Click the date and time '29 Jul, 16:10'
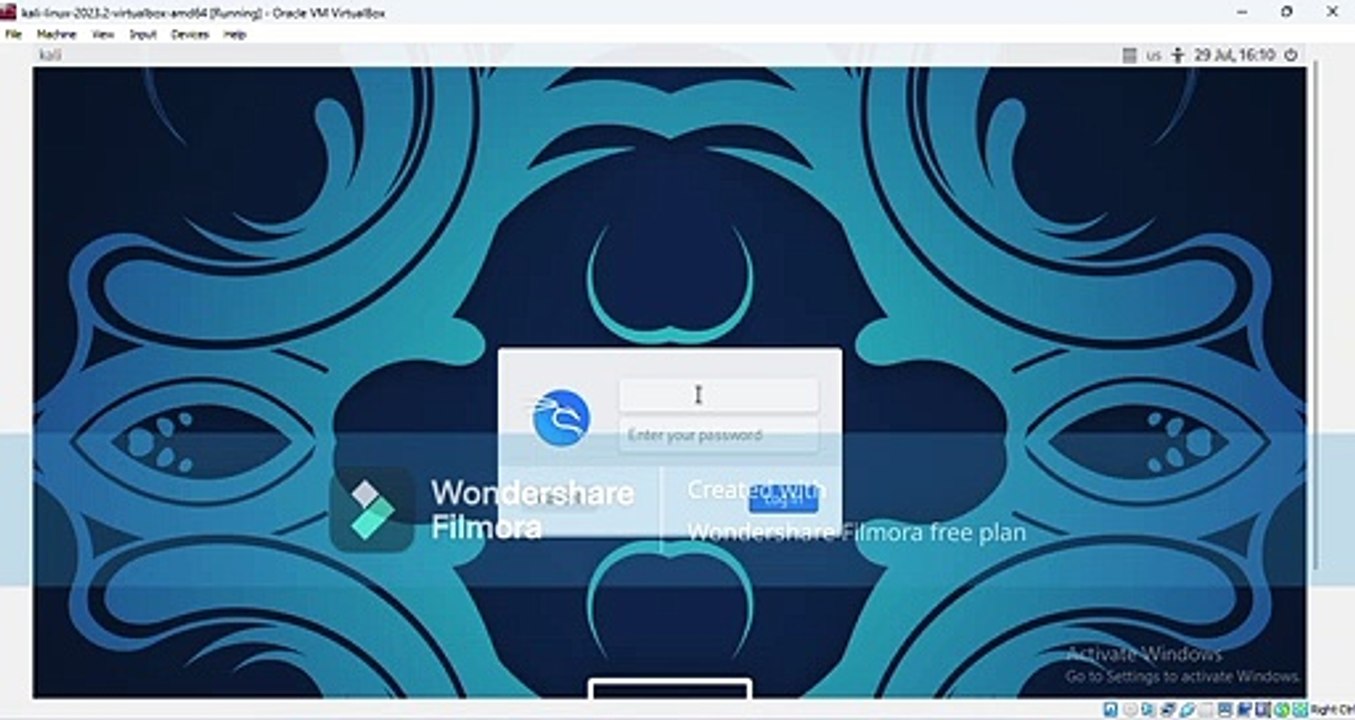The image size is (1355, 720). 1234,55
